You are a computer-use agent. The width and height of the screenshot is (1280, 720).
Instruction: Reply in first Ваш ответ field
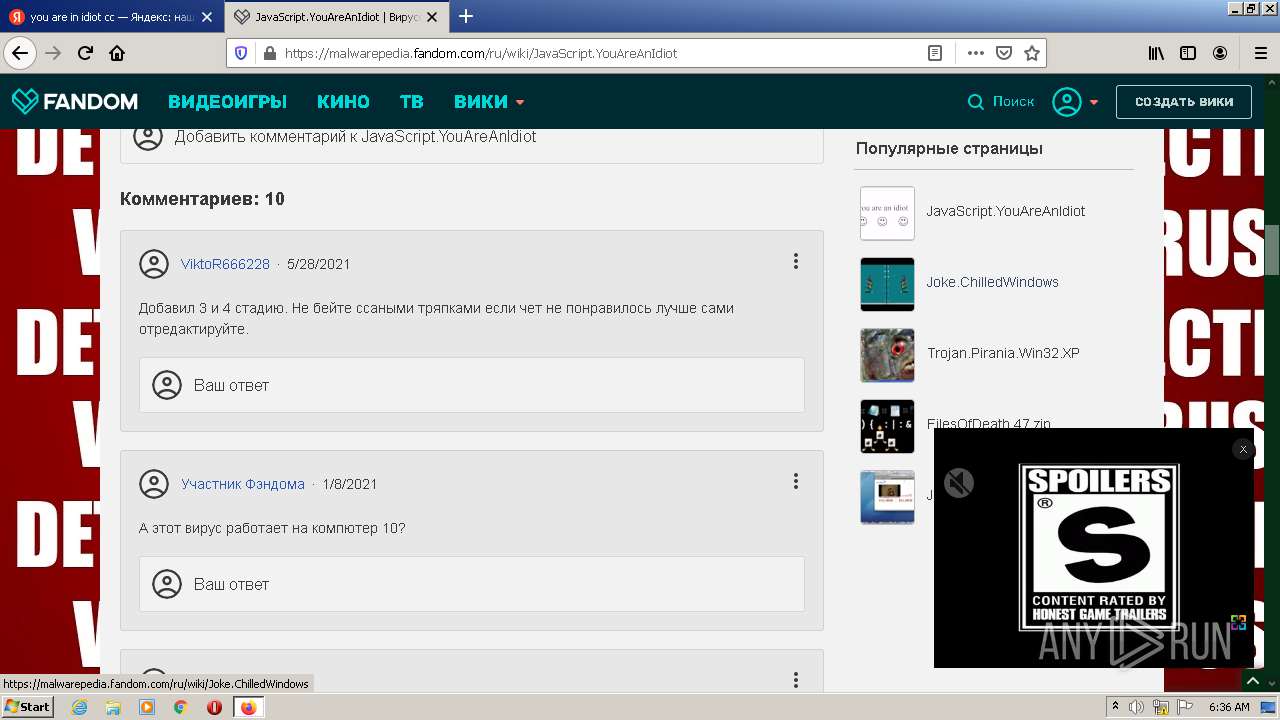pyautogui.click(x=471, y=385)
